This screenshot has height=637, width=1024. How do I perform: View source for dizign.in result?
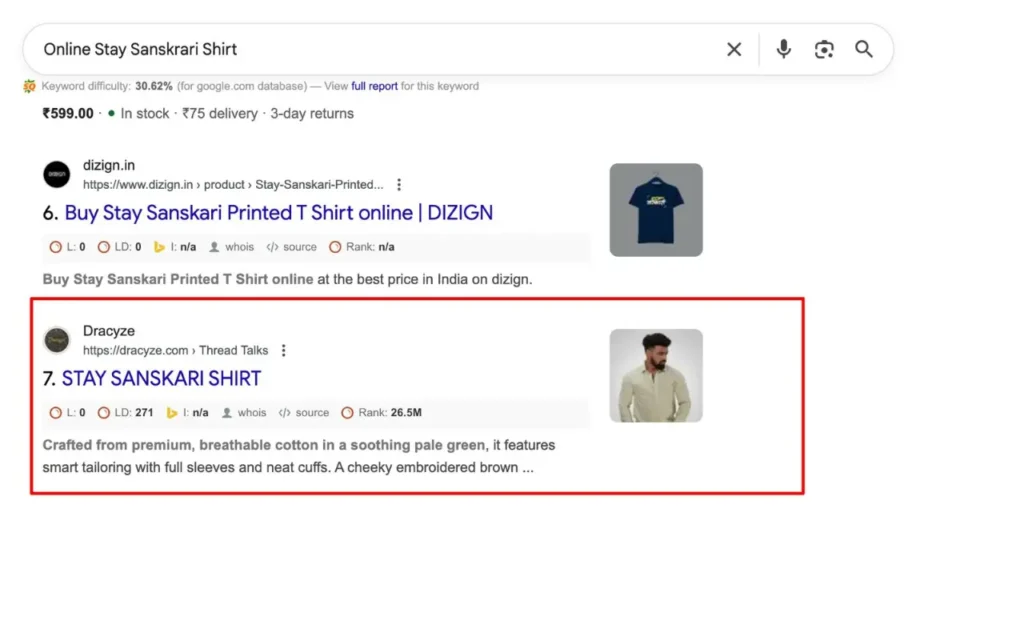(299, 247)
